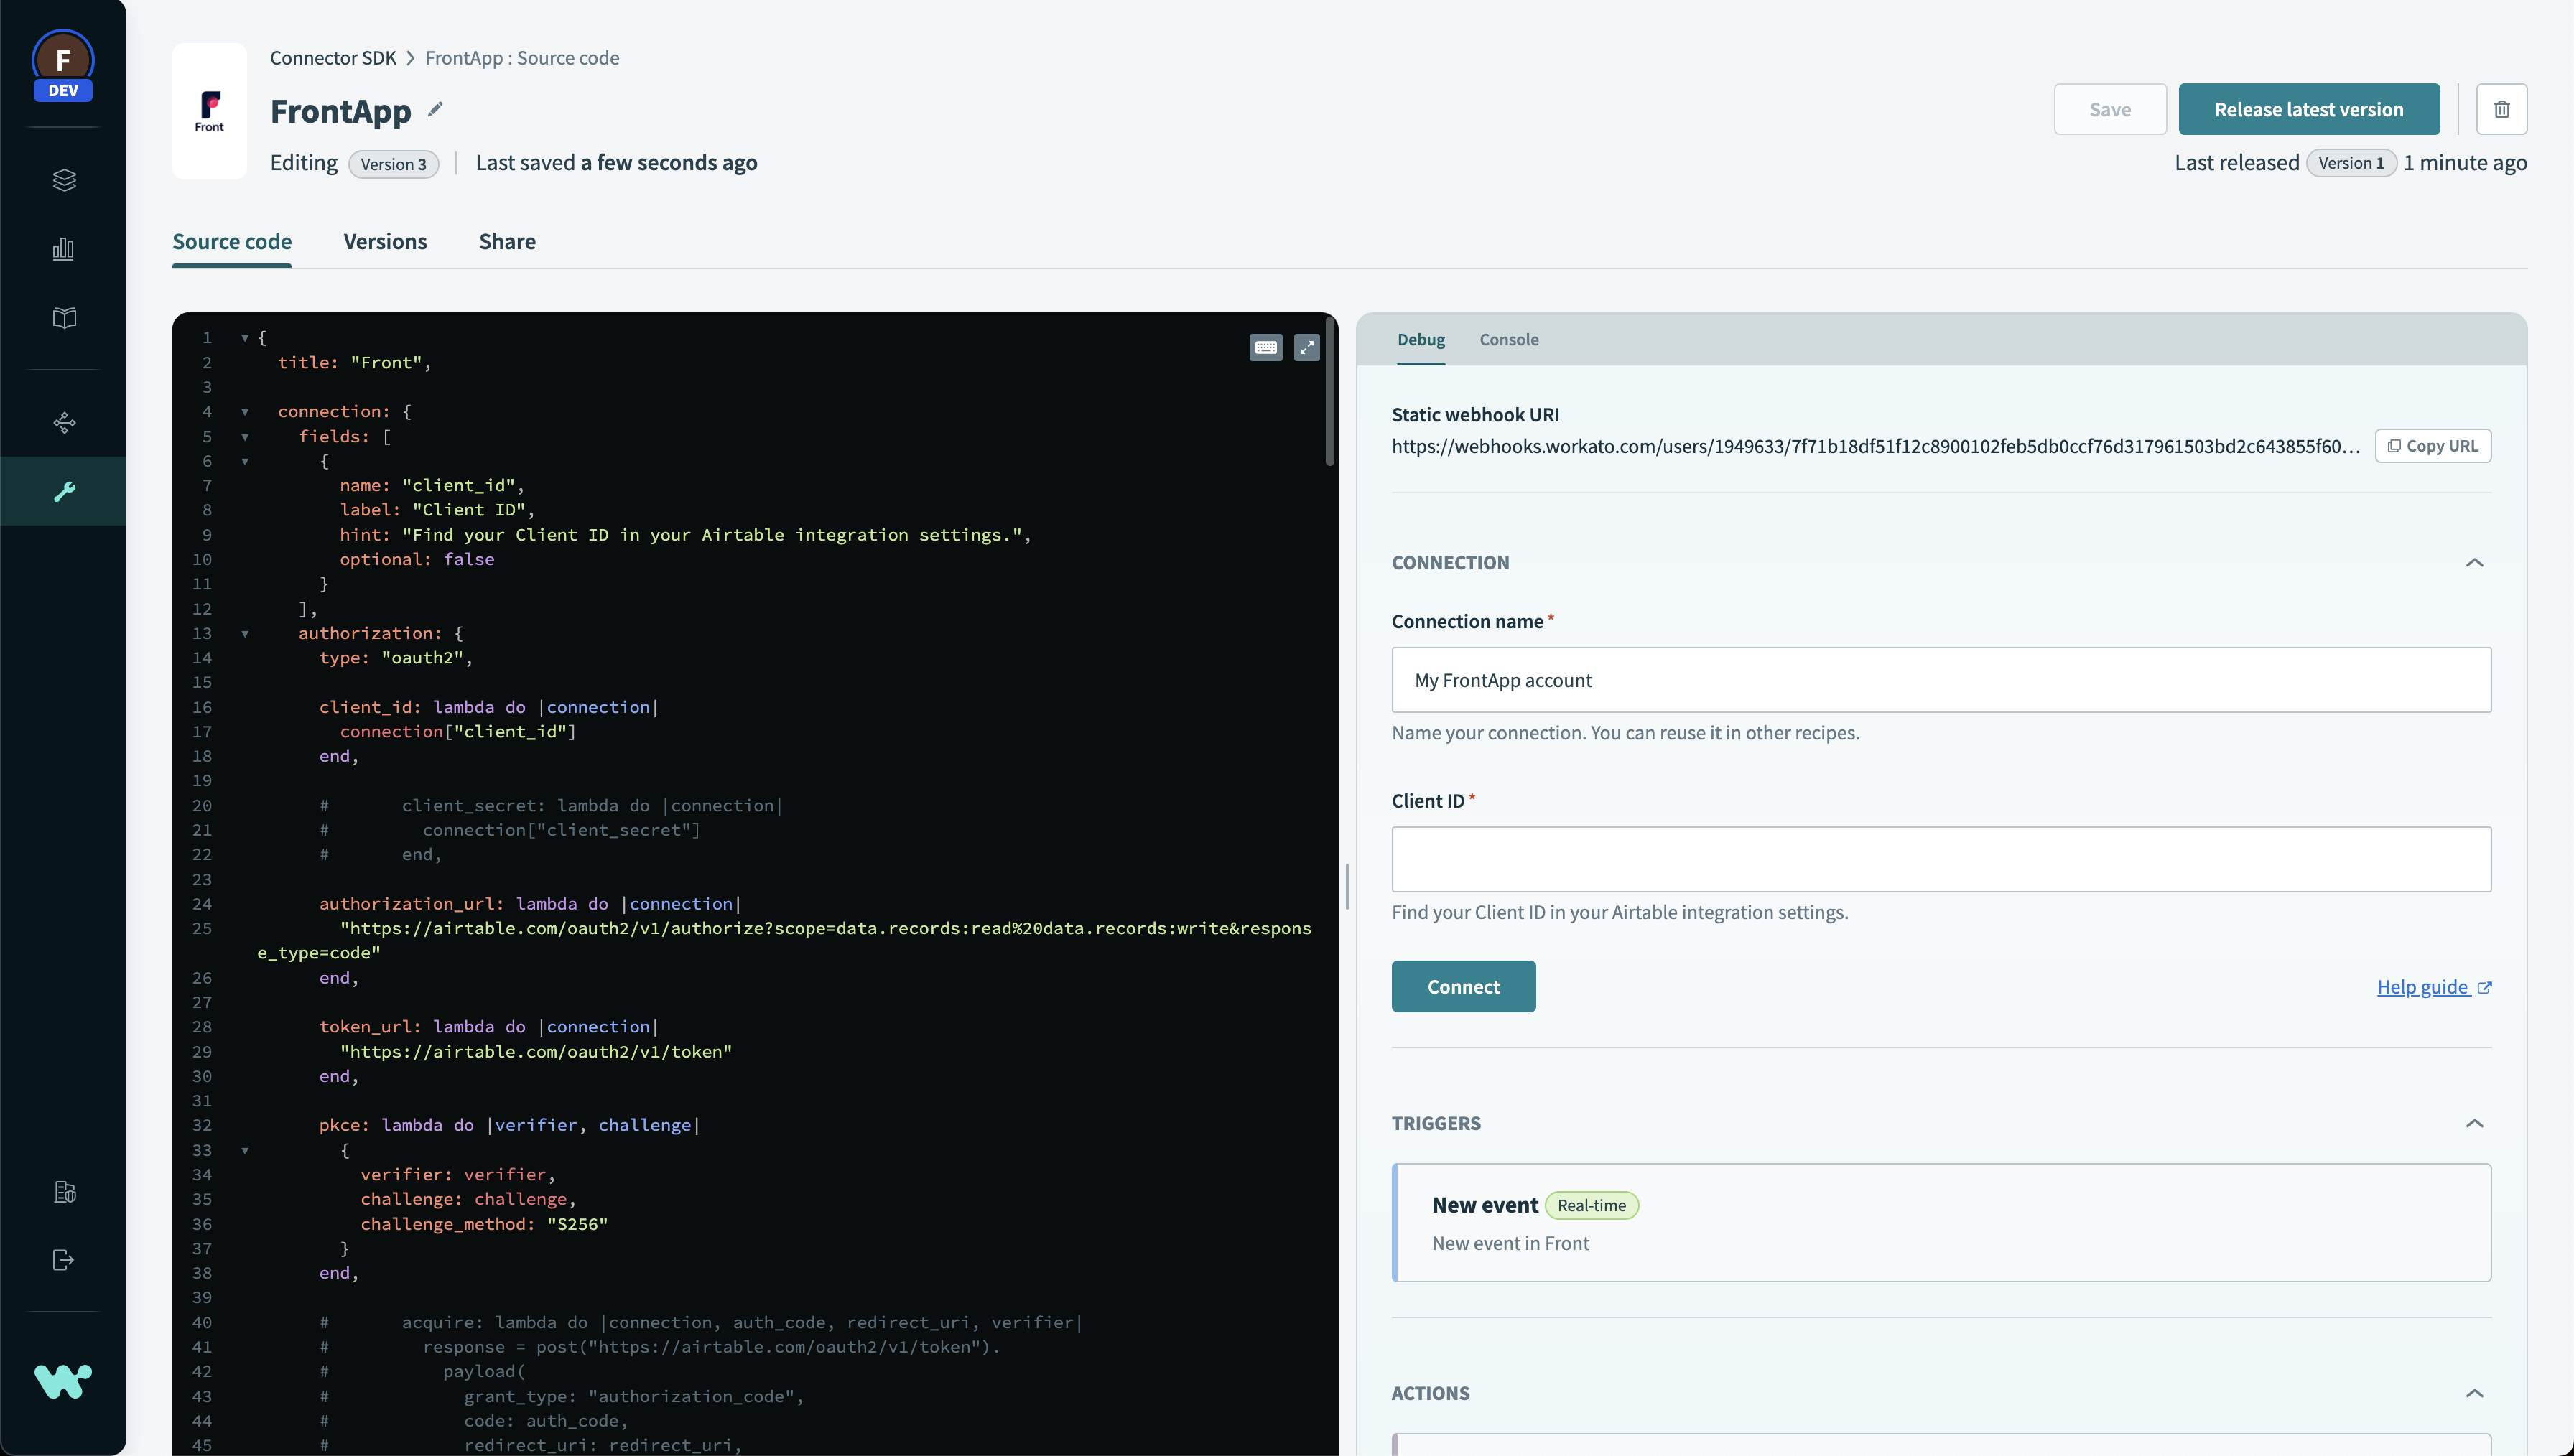Collapse the ACTIONS section chevron

tap(2475, 1392)
